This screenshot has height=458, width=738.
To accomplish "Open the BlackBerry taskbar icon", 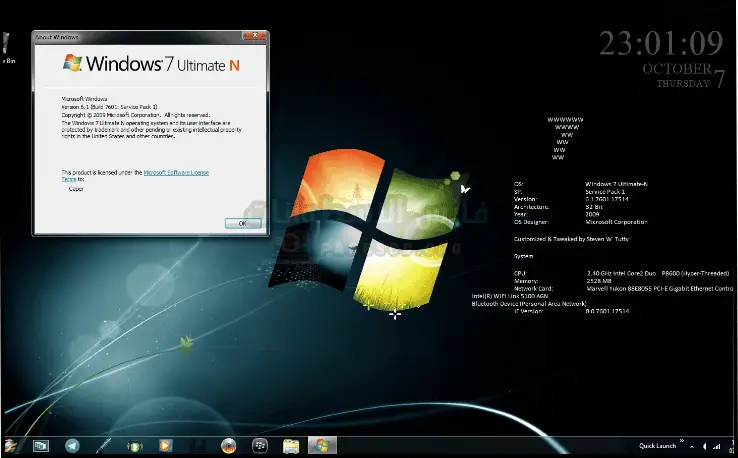I will (x=260, y=446).
